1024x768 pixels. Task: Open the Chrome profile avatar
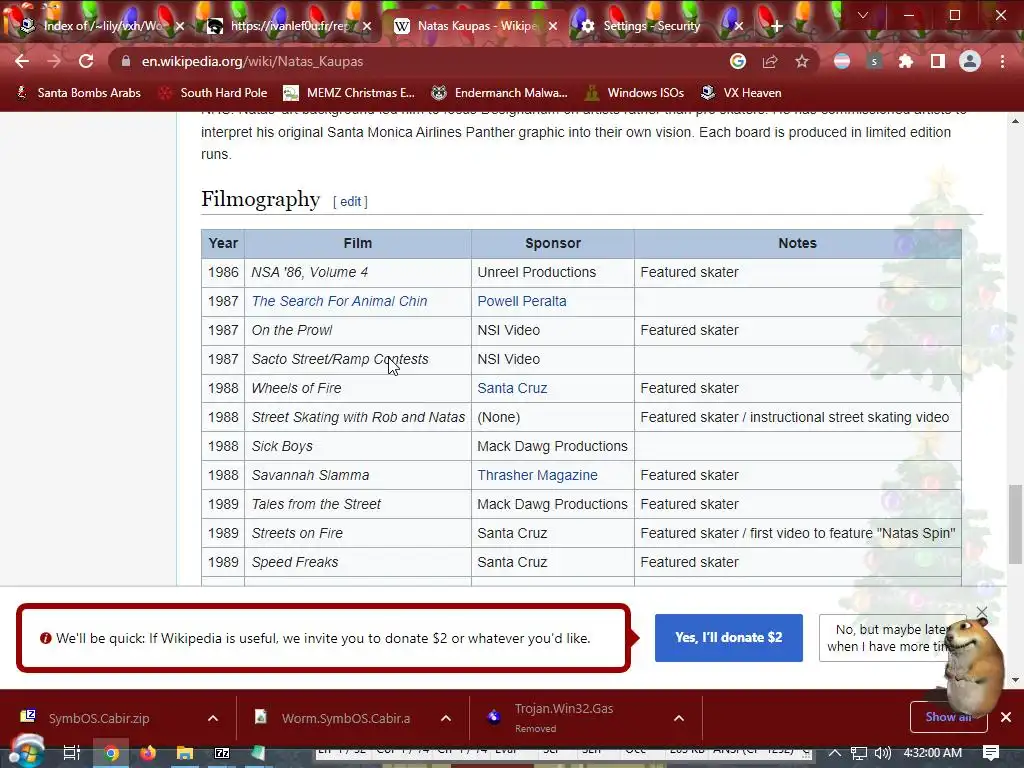pyautogui.click(x=970, y=61)
